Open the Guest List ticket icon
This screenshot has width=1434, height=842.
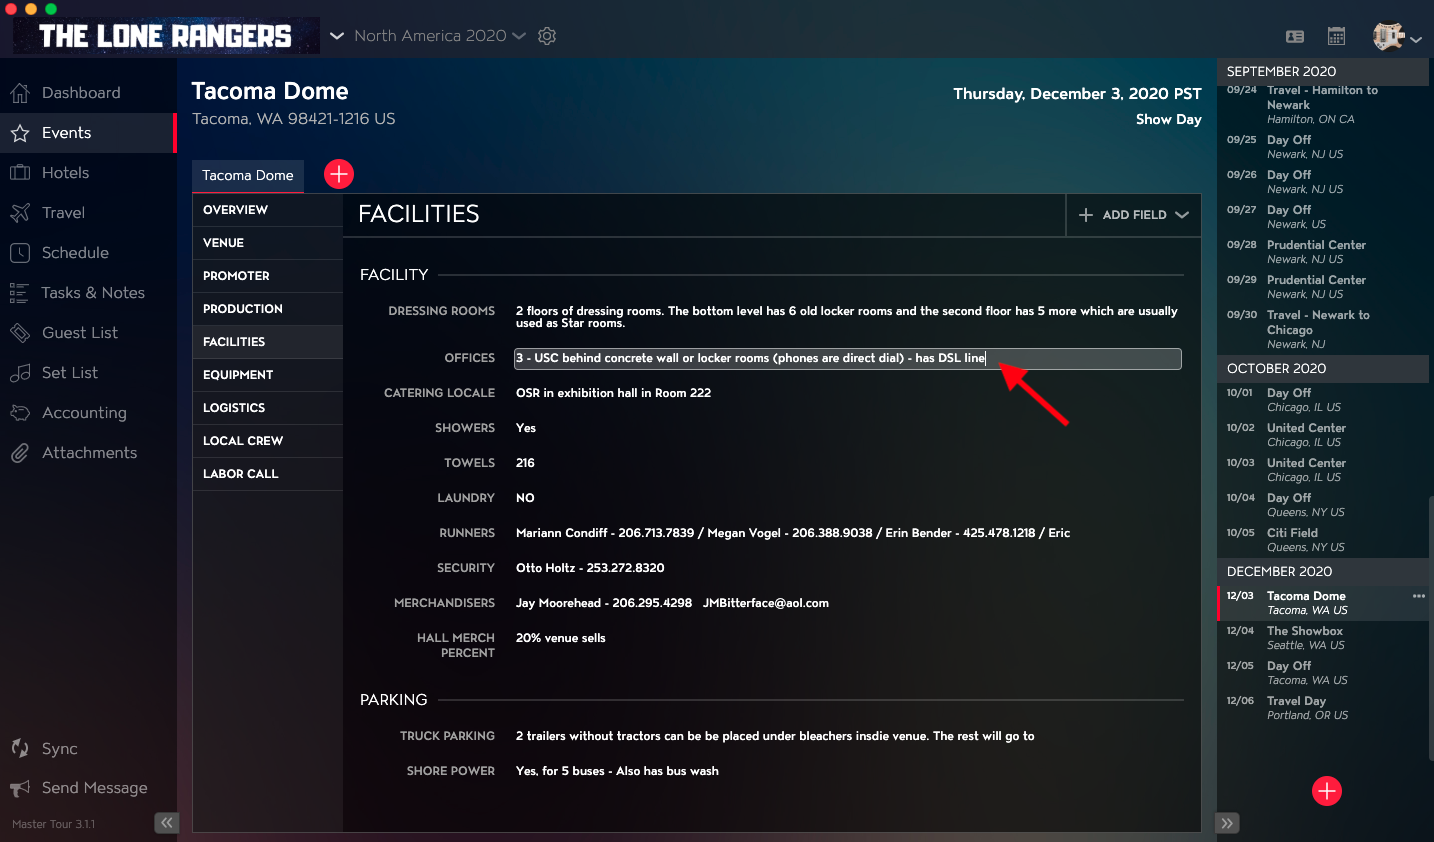pos(20,333)
